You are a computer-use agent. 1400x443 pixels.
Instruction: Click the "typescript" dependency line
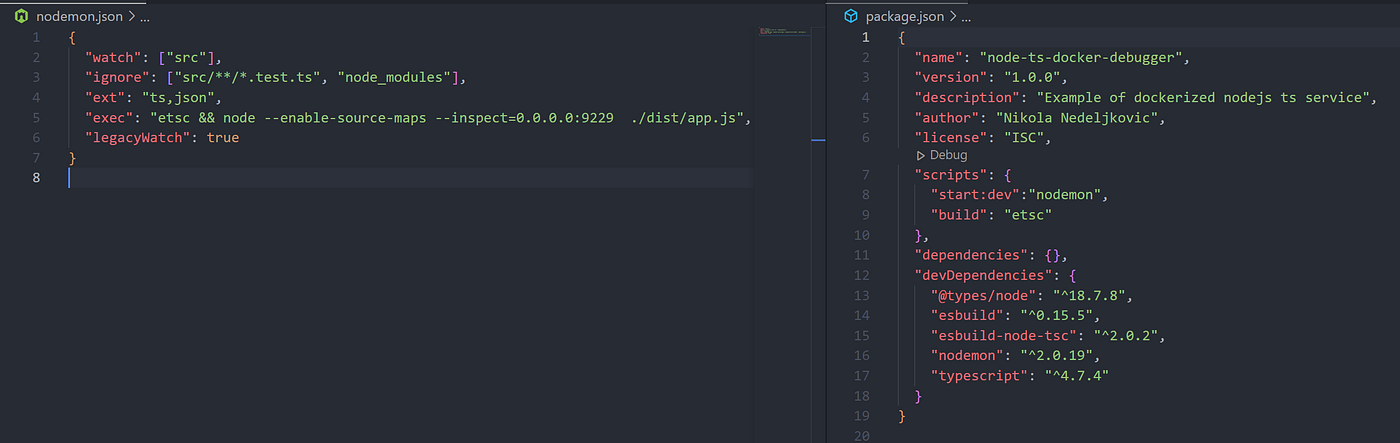(x=1020, y=375)
